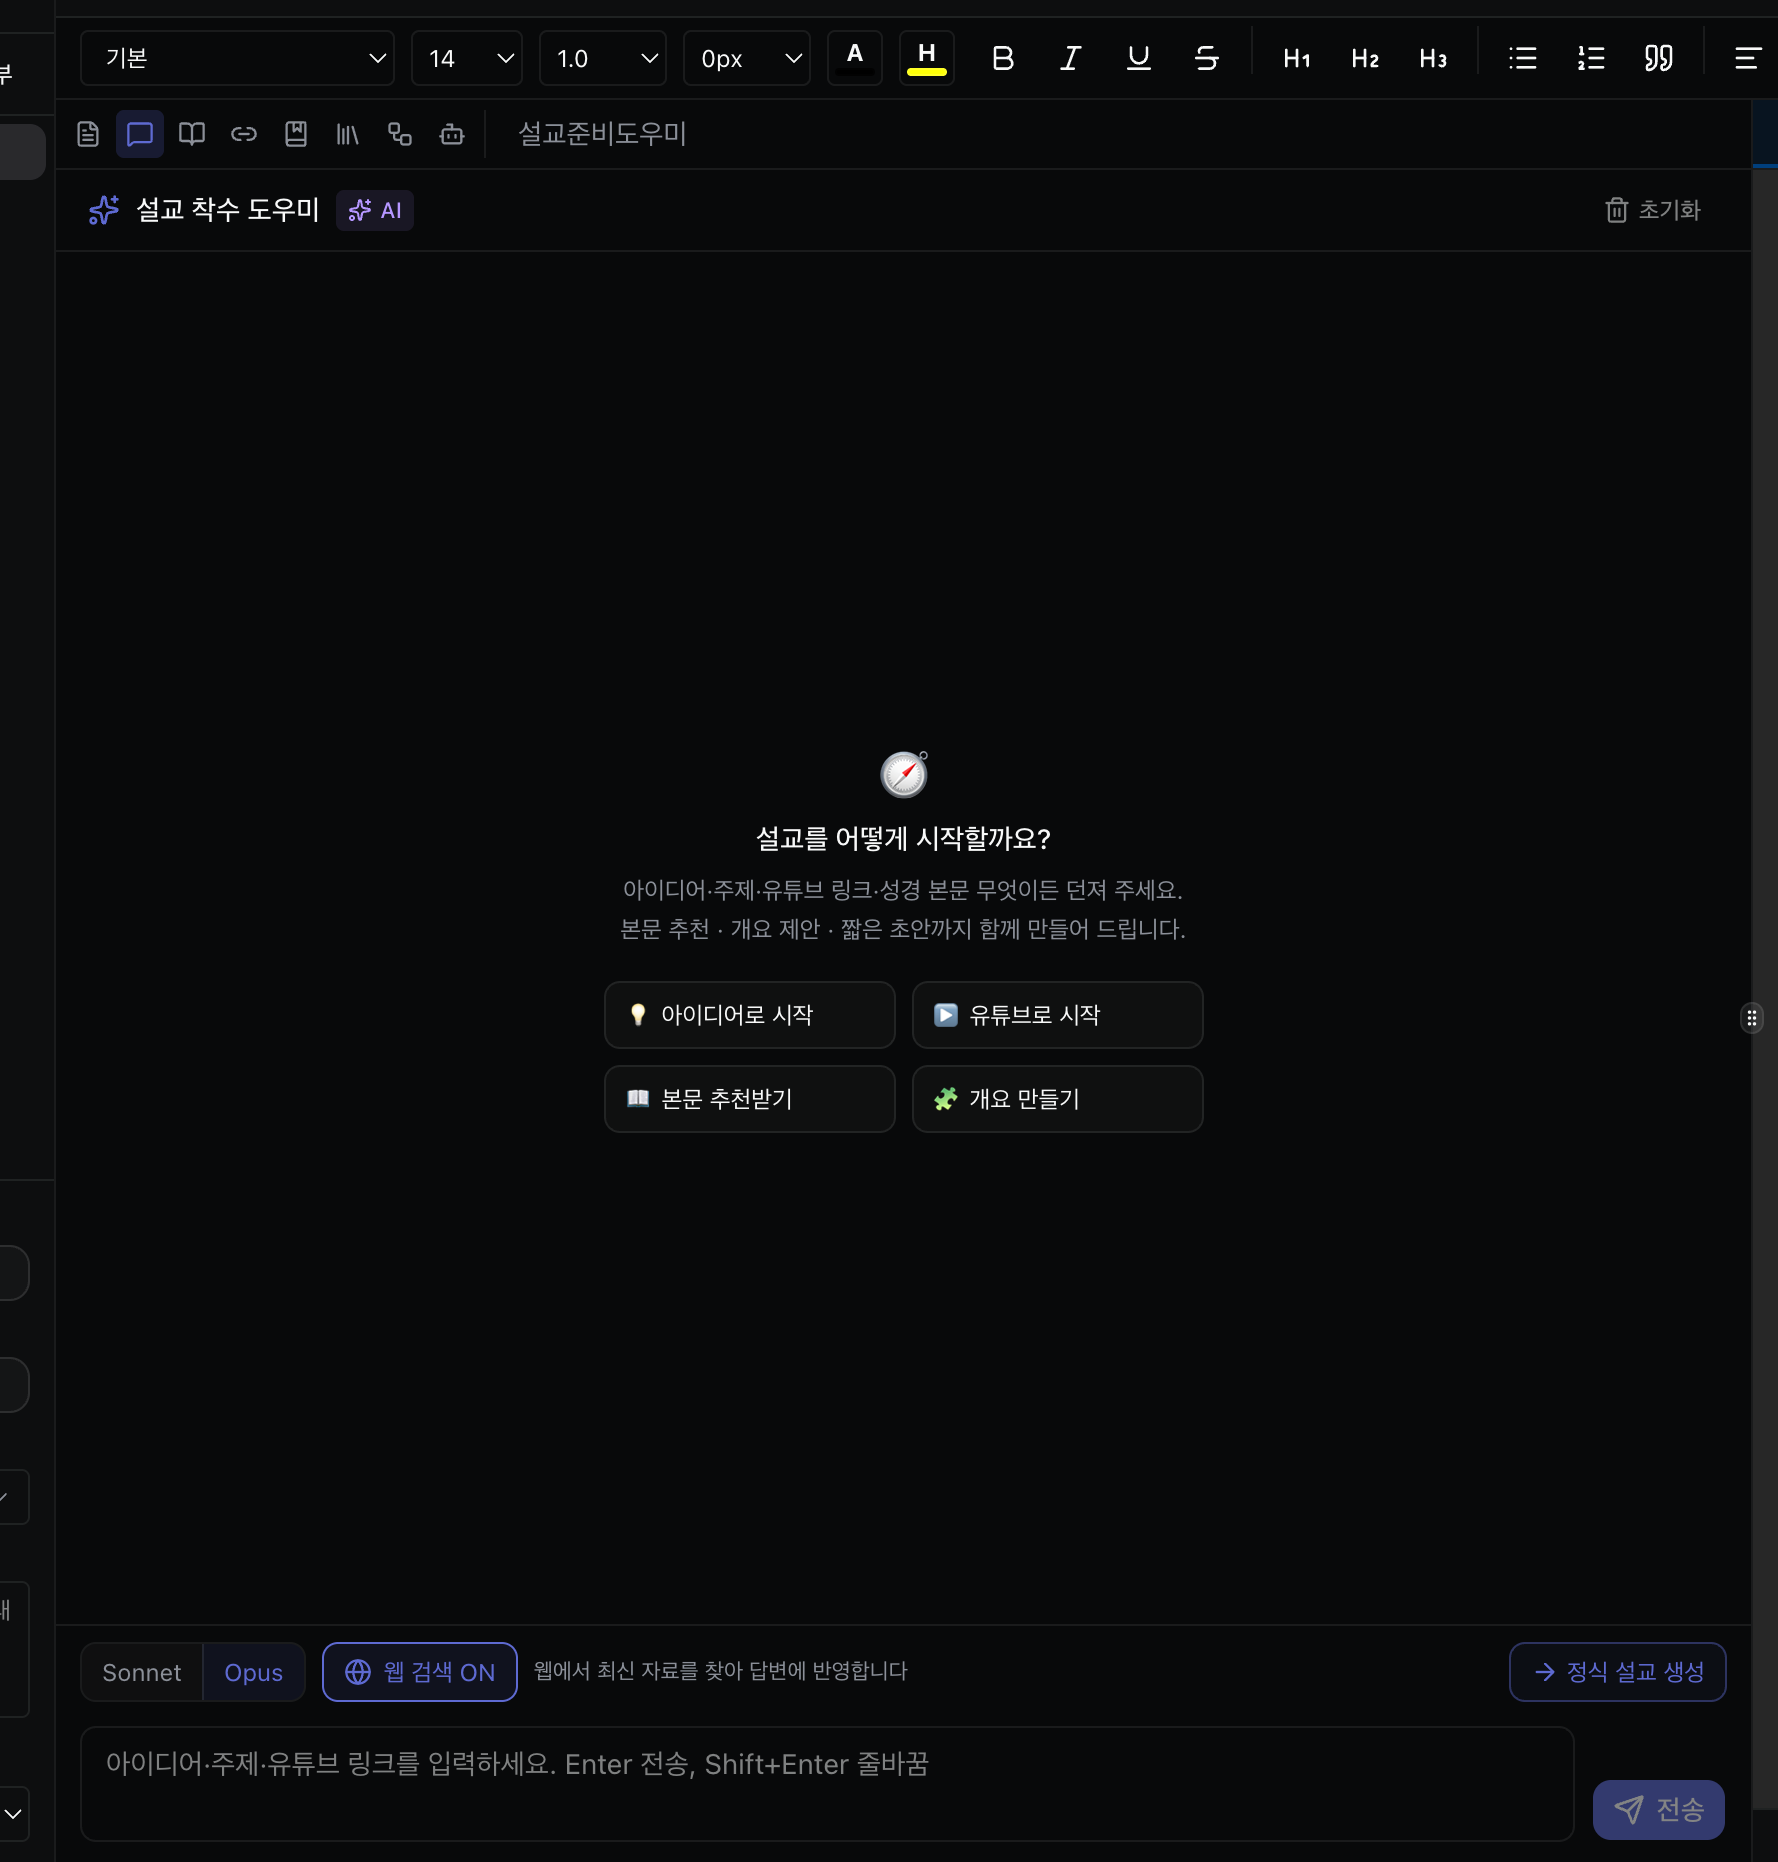1778x1862 pixels.
Task: Insert a numbered list
Action: [x=1591, y=58]
